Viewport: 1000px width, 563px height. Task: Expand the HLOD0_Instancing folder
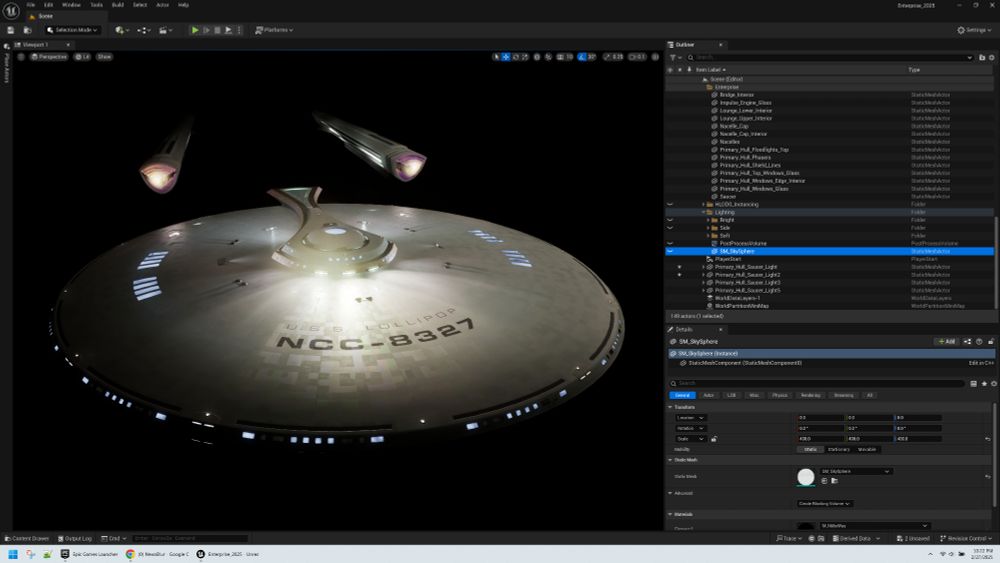(704, 205)
